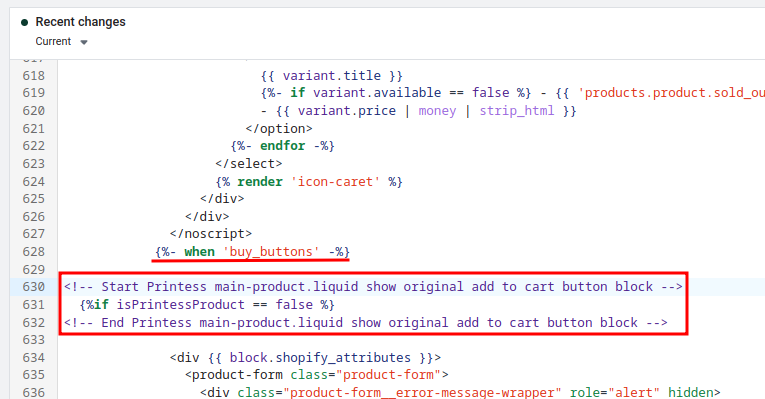Click the 'products.product.sold_ou' string
765x399 pixels.
(671, 93)
